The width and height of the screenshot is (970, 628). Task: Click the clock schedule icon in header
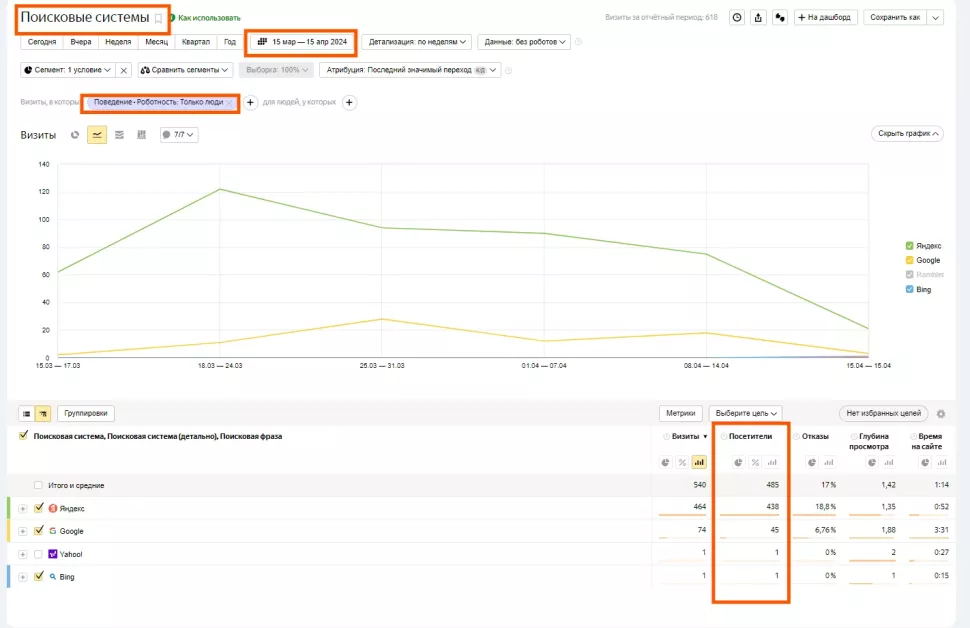(736, 17)
